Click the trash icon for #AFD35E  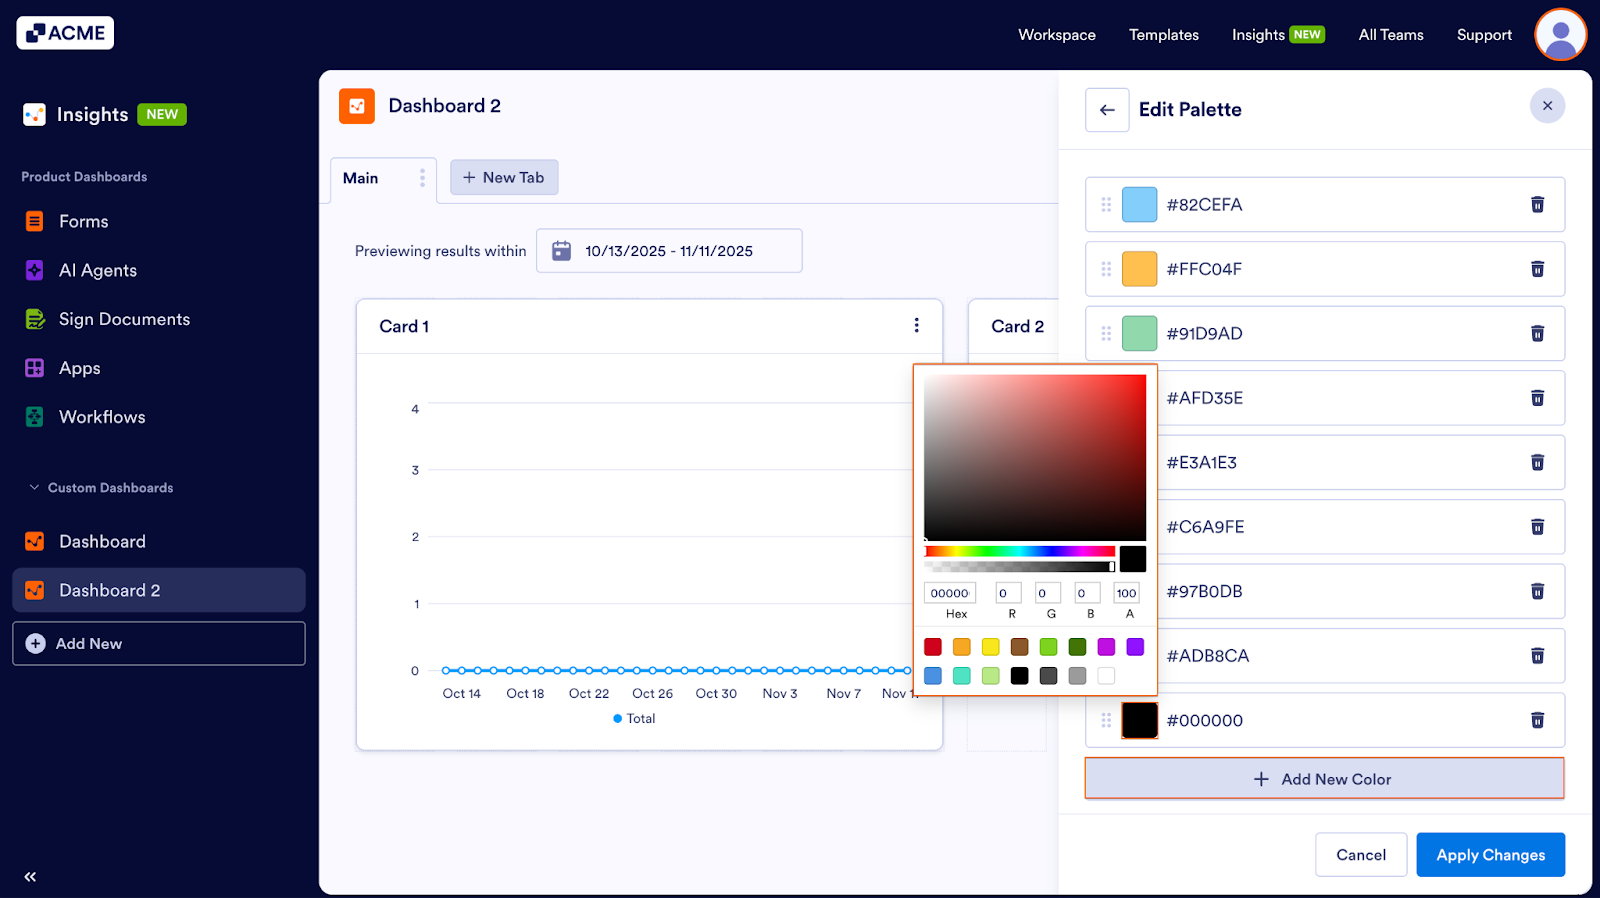tap(1537, 398)
